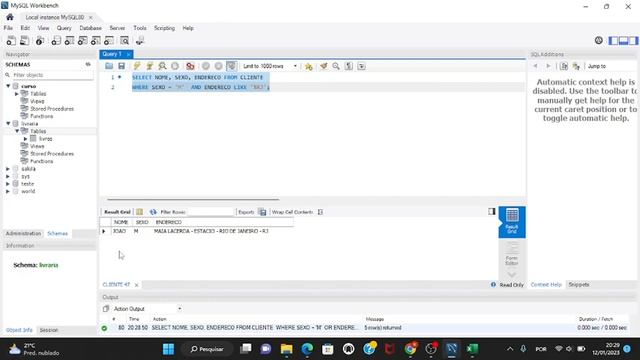Image resolution: width=640 pixels, height=360 pixels.
Task: Expand the sys schema
Action: (x=8, y=176)
